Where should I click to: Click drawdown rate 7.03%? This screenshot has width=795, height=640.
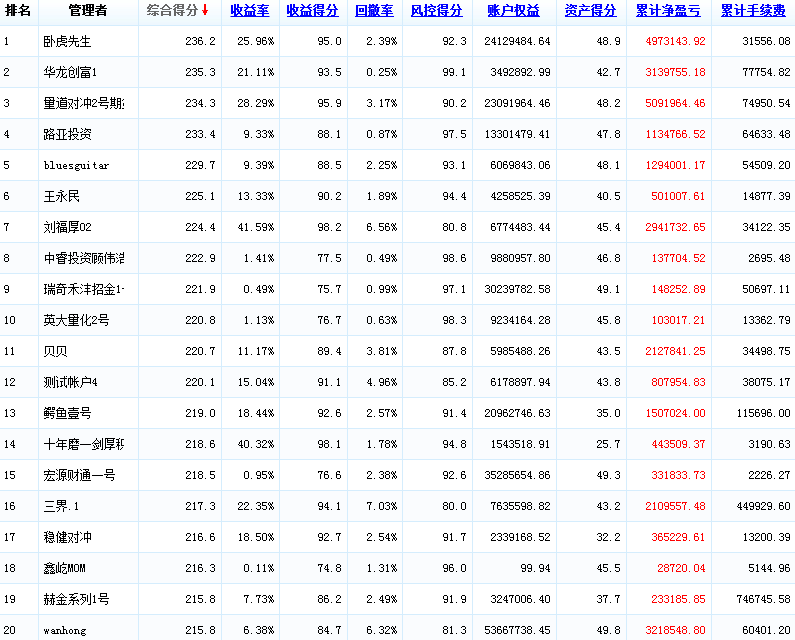(382, 506)
